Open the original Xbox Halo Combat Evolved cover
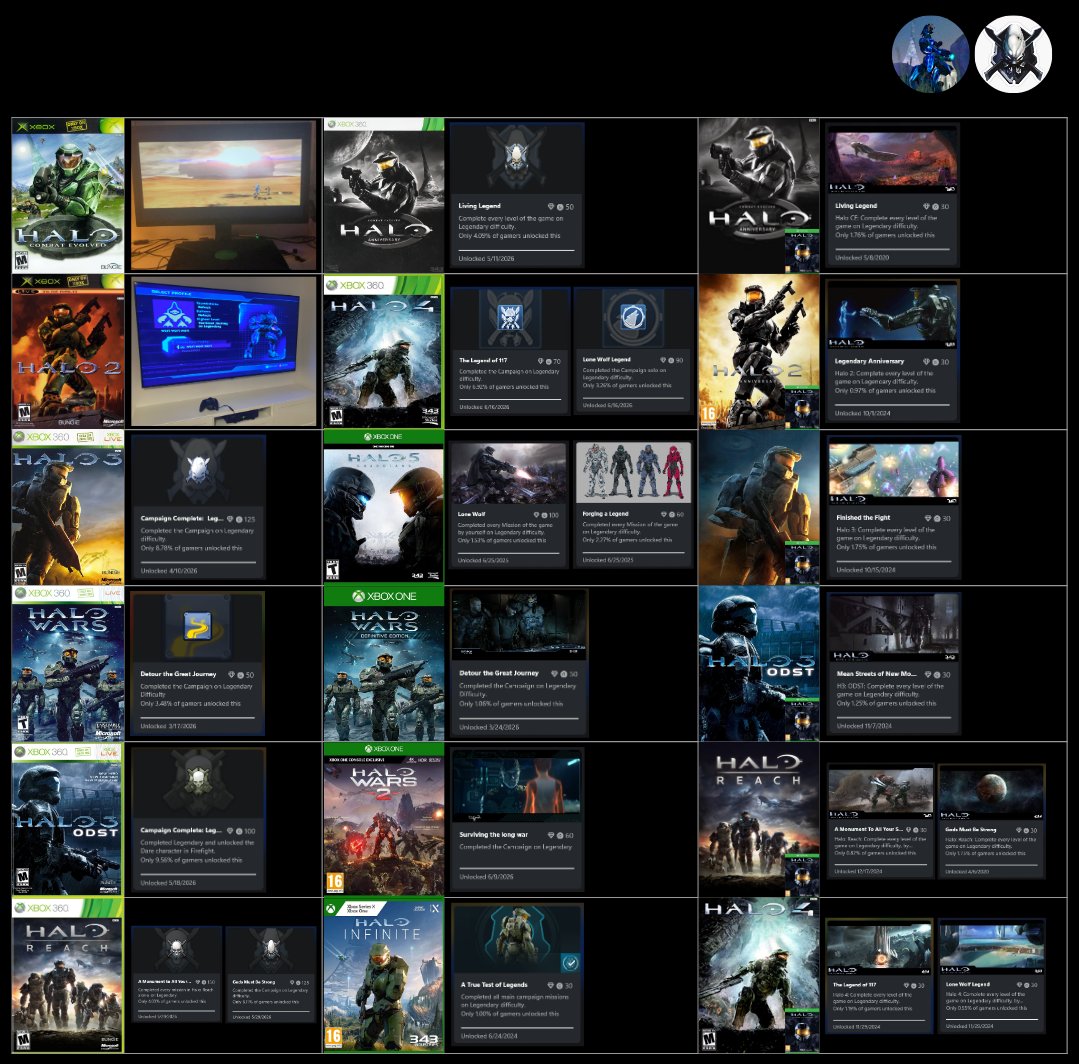Screen dimensions: 1079x1064 (68, 195)
